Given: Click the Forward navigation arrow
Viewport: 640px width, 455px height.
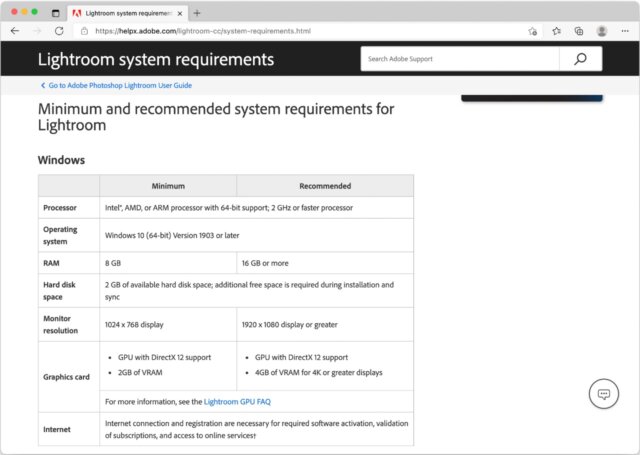Looking at the screenshot, I should pyautogui.click(x=35, y=31).
